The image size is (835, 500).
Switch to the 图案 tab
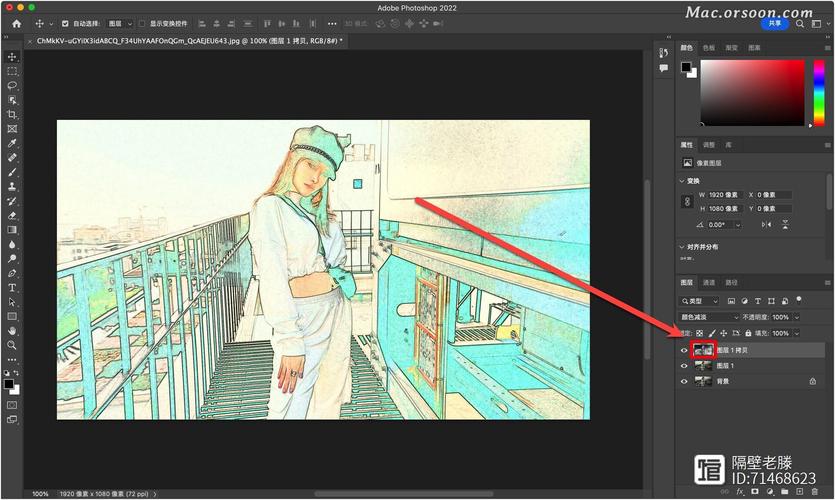click(x=754, y=48)
